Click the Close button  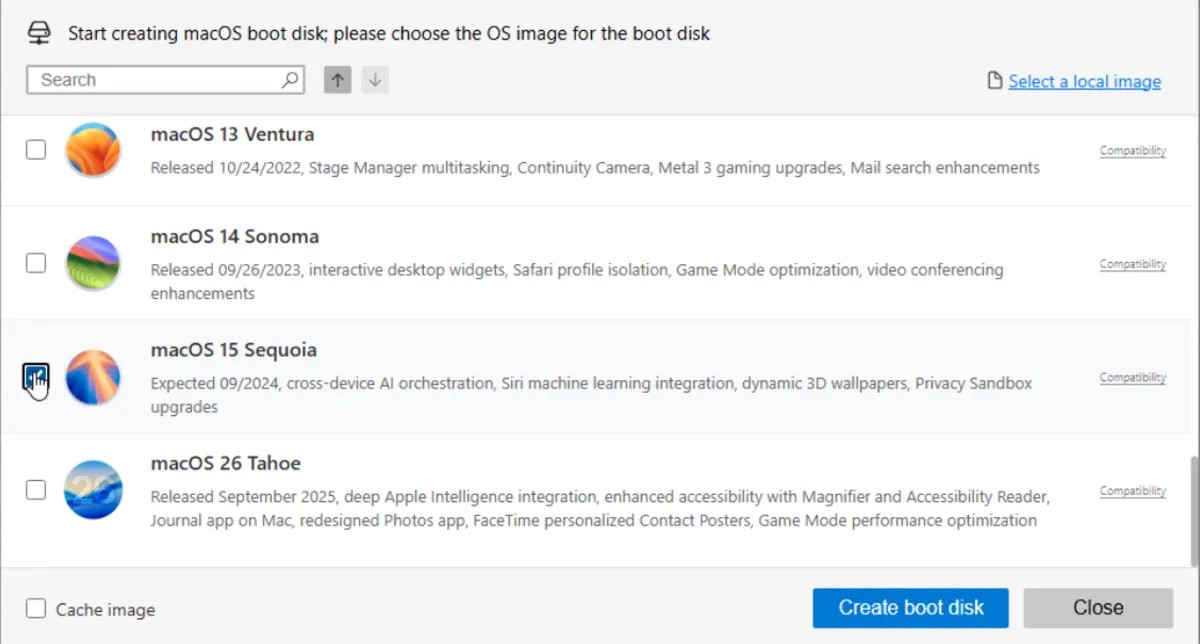point(1098,607)
